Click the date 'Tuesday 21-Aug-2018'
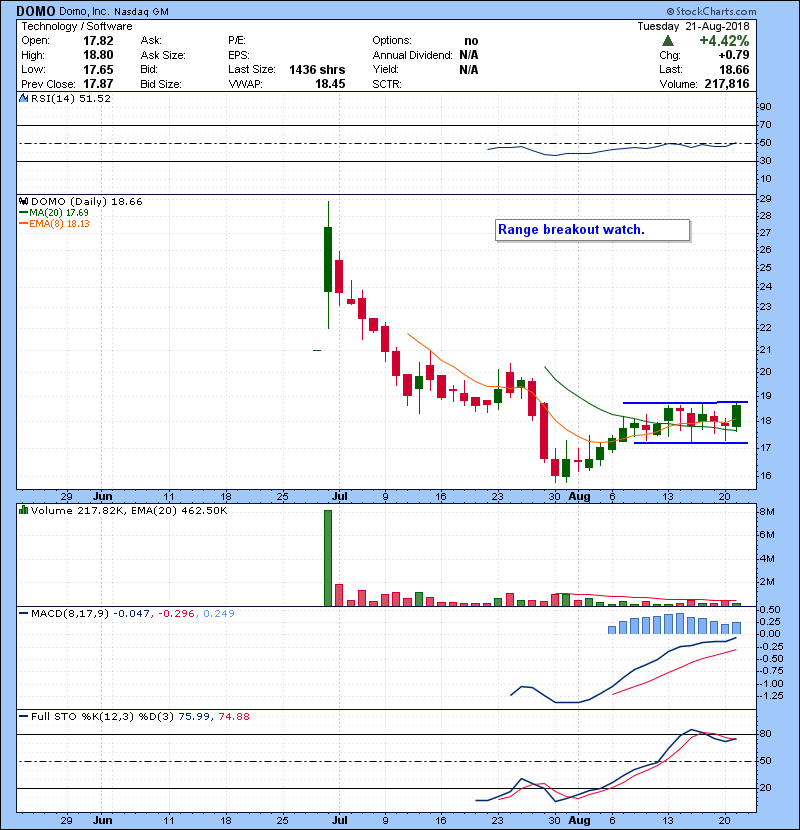Image resolution: width=800 pixels, height=830 pixels. pyautogui.click(x=693, y=26)
